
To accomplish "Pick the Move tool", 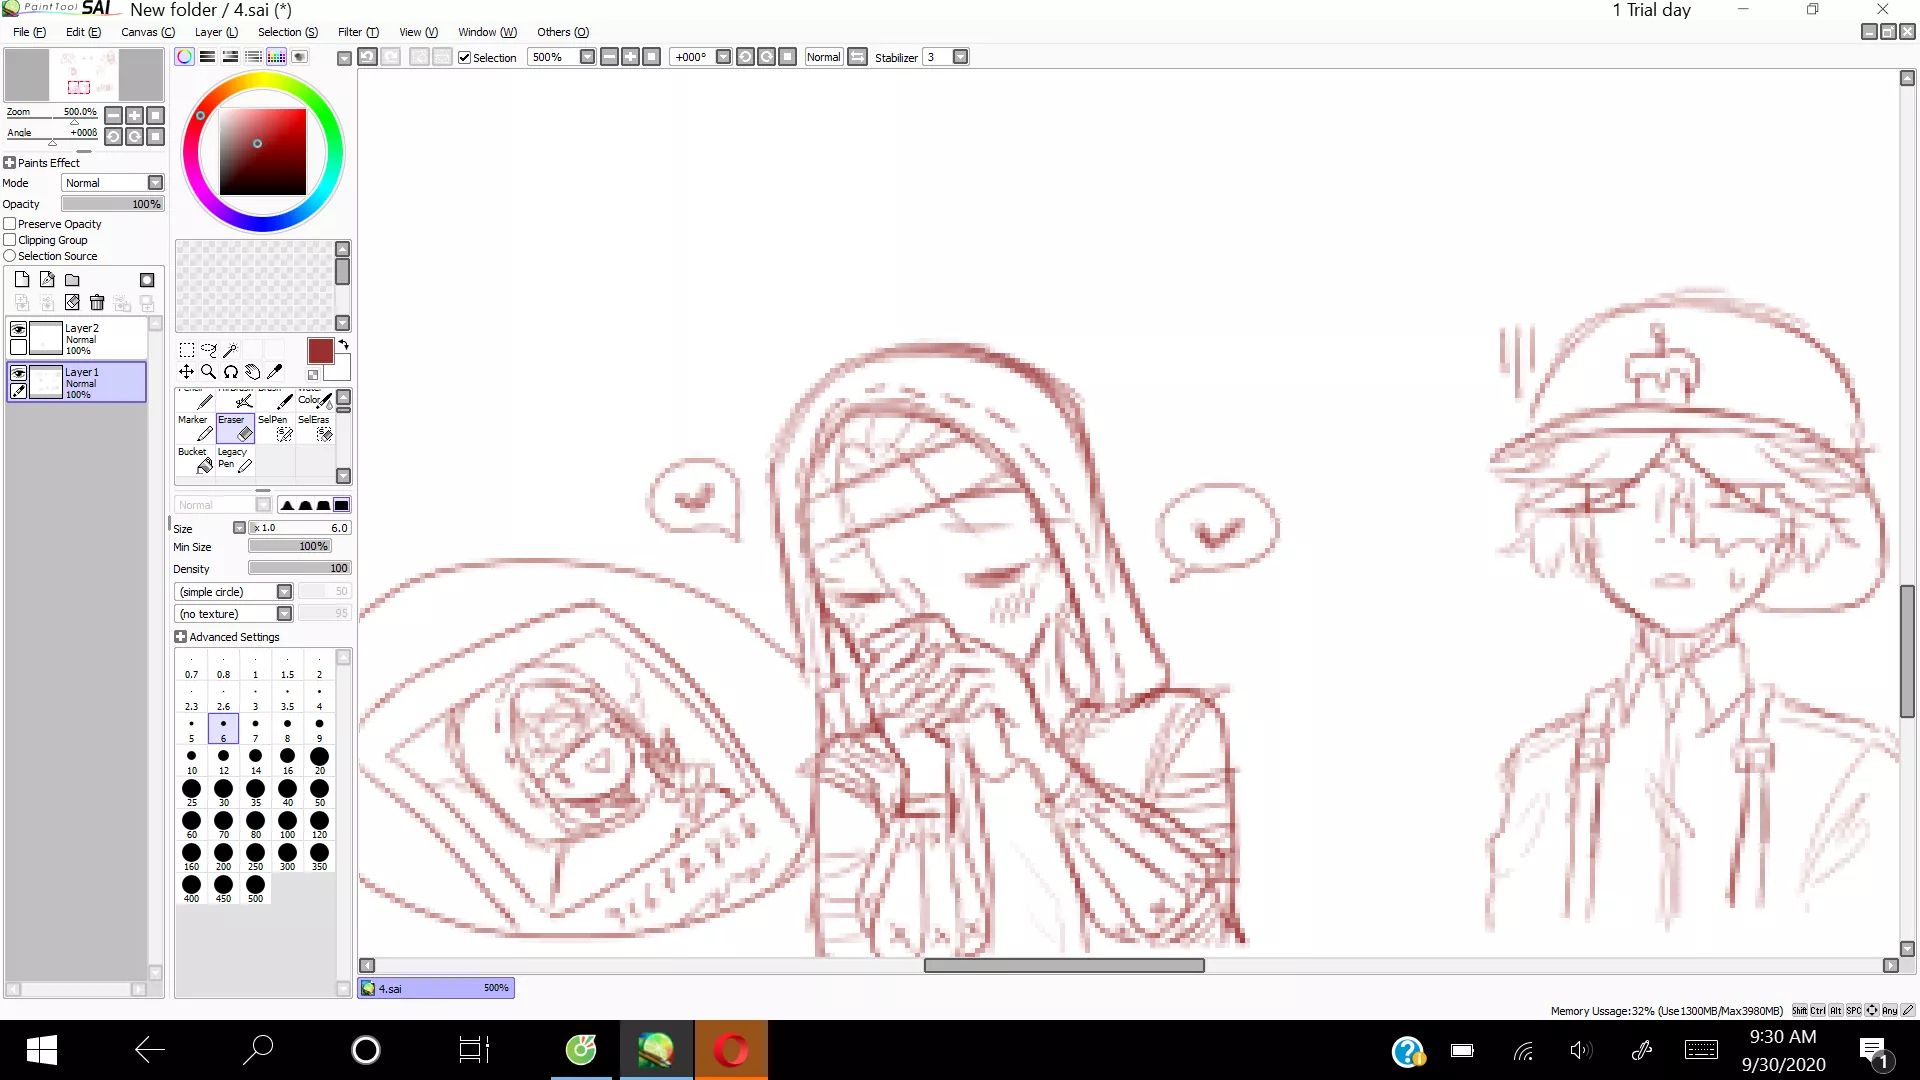I will (x=187, y=372).
